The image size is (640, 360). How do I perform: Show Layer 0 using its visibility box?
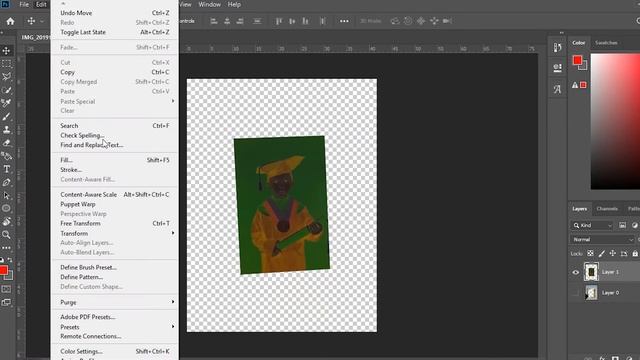click(576, 293)
